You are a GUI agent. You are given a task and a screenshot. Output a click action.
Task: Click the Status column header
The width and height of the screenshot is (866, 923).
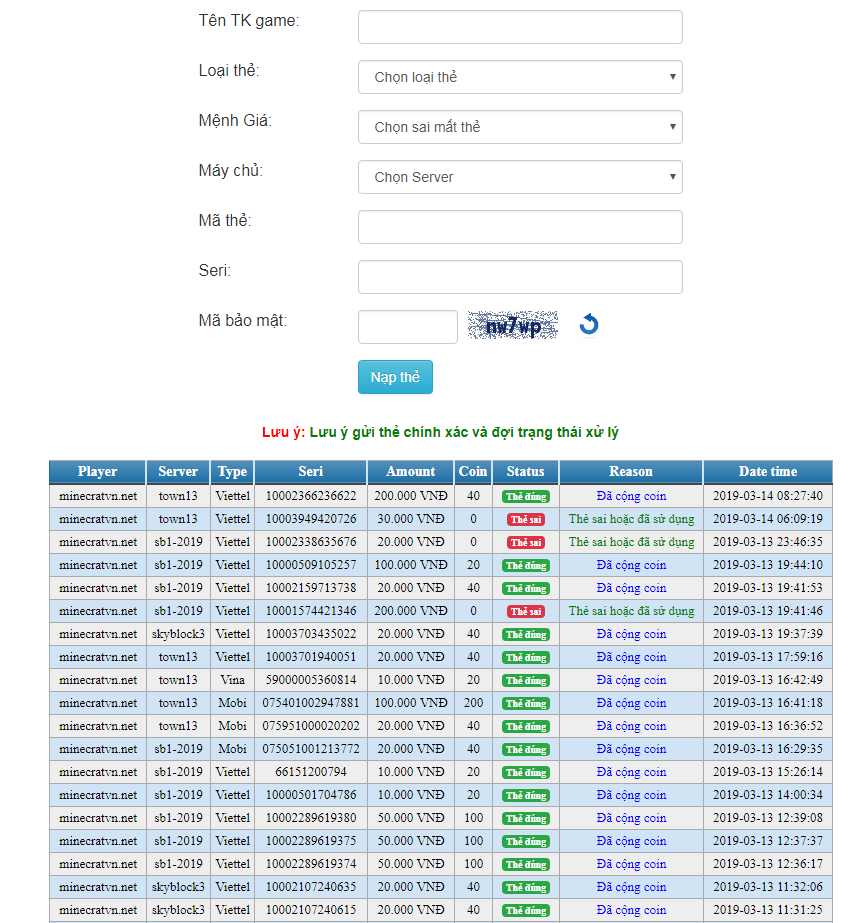tap(526, 472)
